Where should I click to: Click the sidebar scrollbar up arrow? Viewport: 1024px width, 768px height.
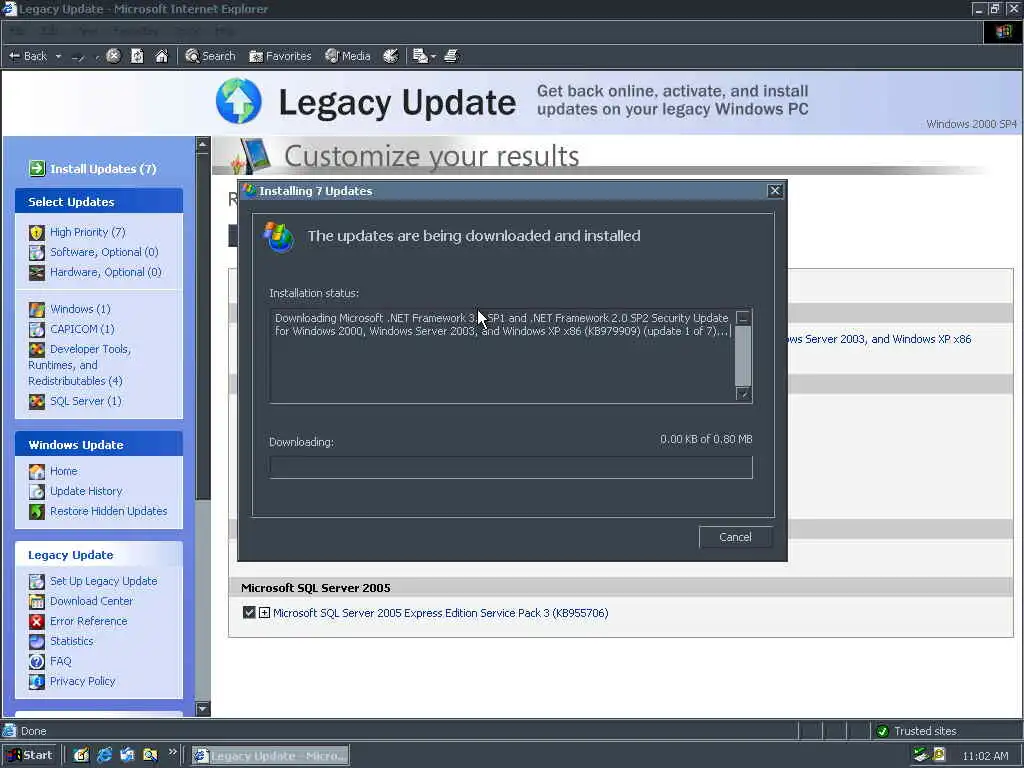click(x=203, y=144)
